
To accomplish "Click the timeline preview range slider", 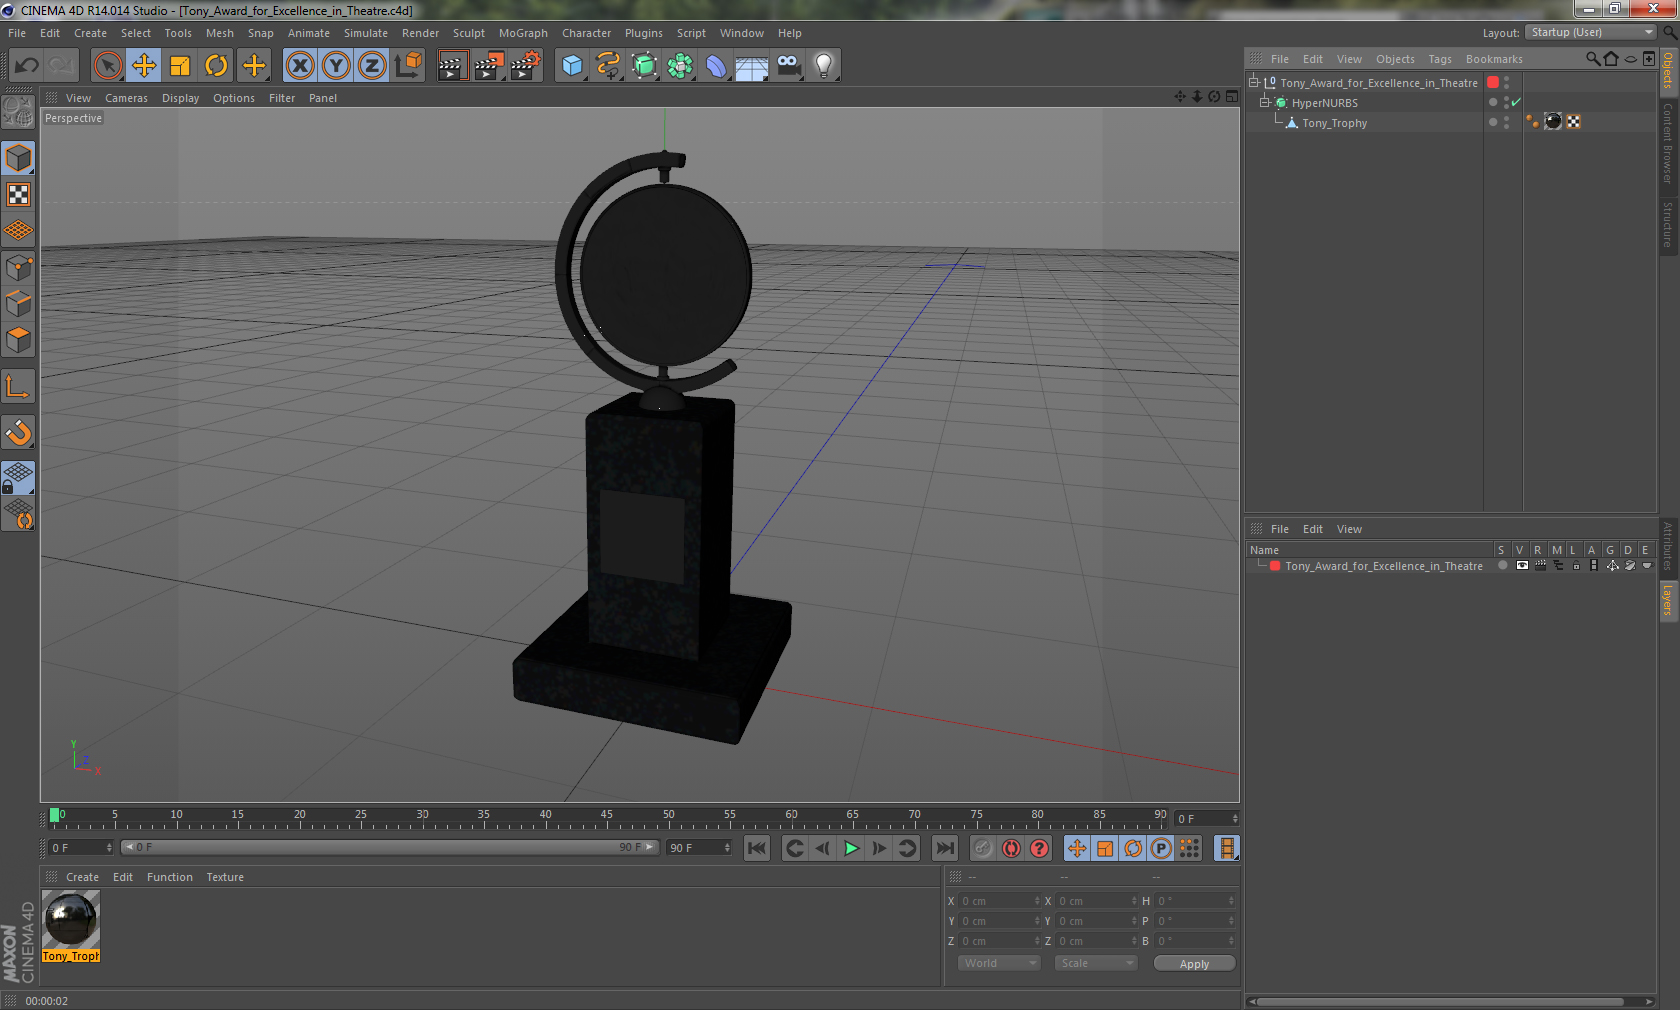I will click(389, 847).
